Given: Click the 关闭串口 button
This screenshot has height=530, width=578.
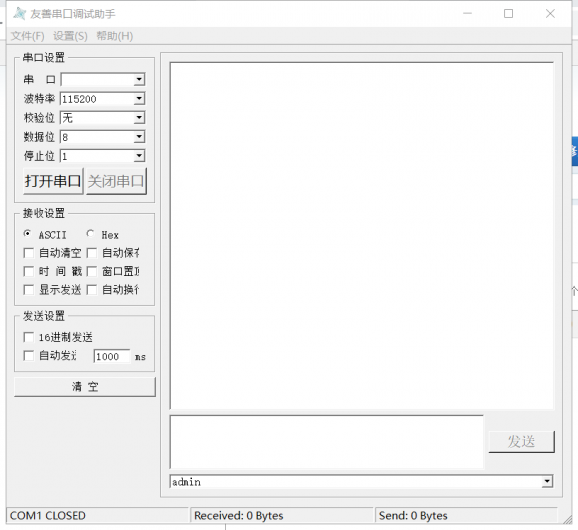Looking at the screenshot, I should point(116,181).
